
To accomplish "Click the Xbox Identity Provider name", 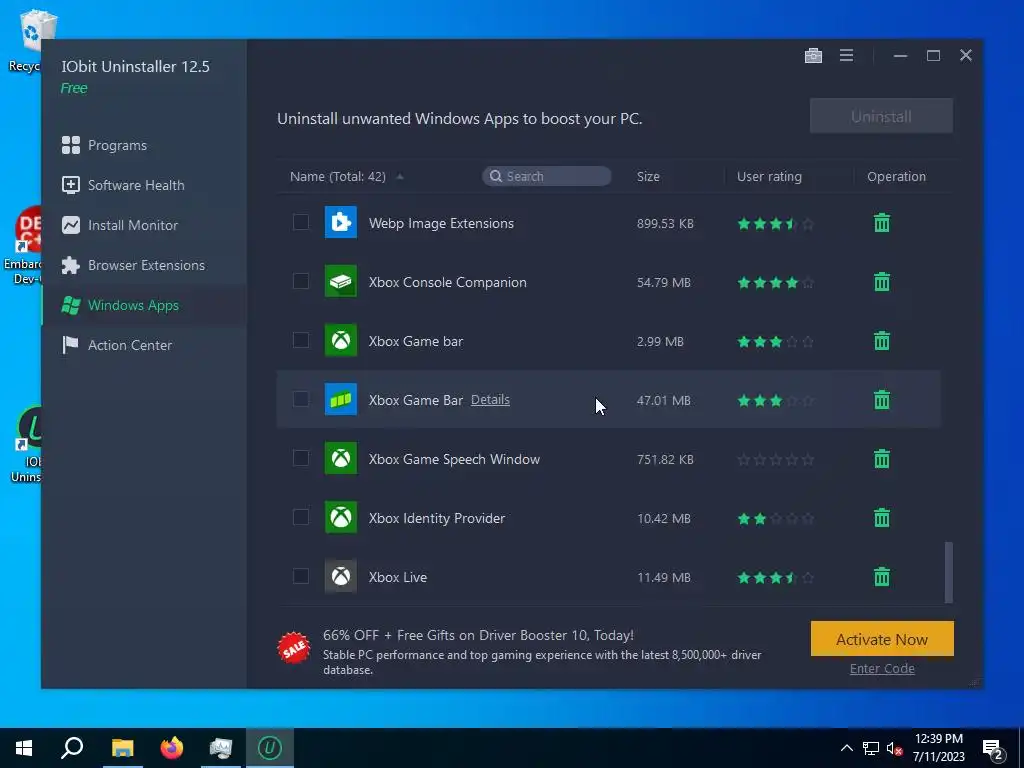I will pos(436,518).
